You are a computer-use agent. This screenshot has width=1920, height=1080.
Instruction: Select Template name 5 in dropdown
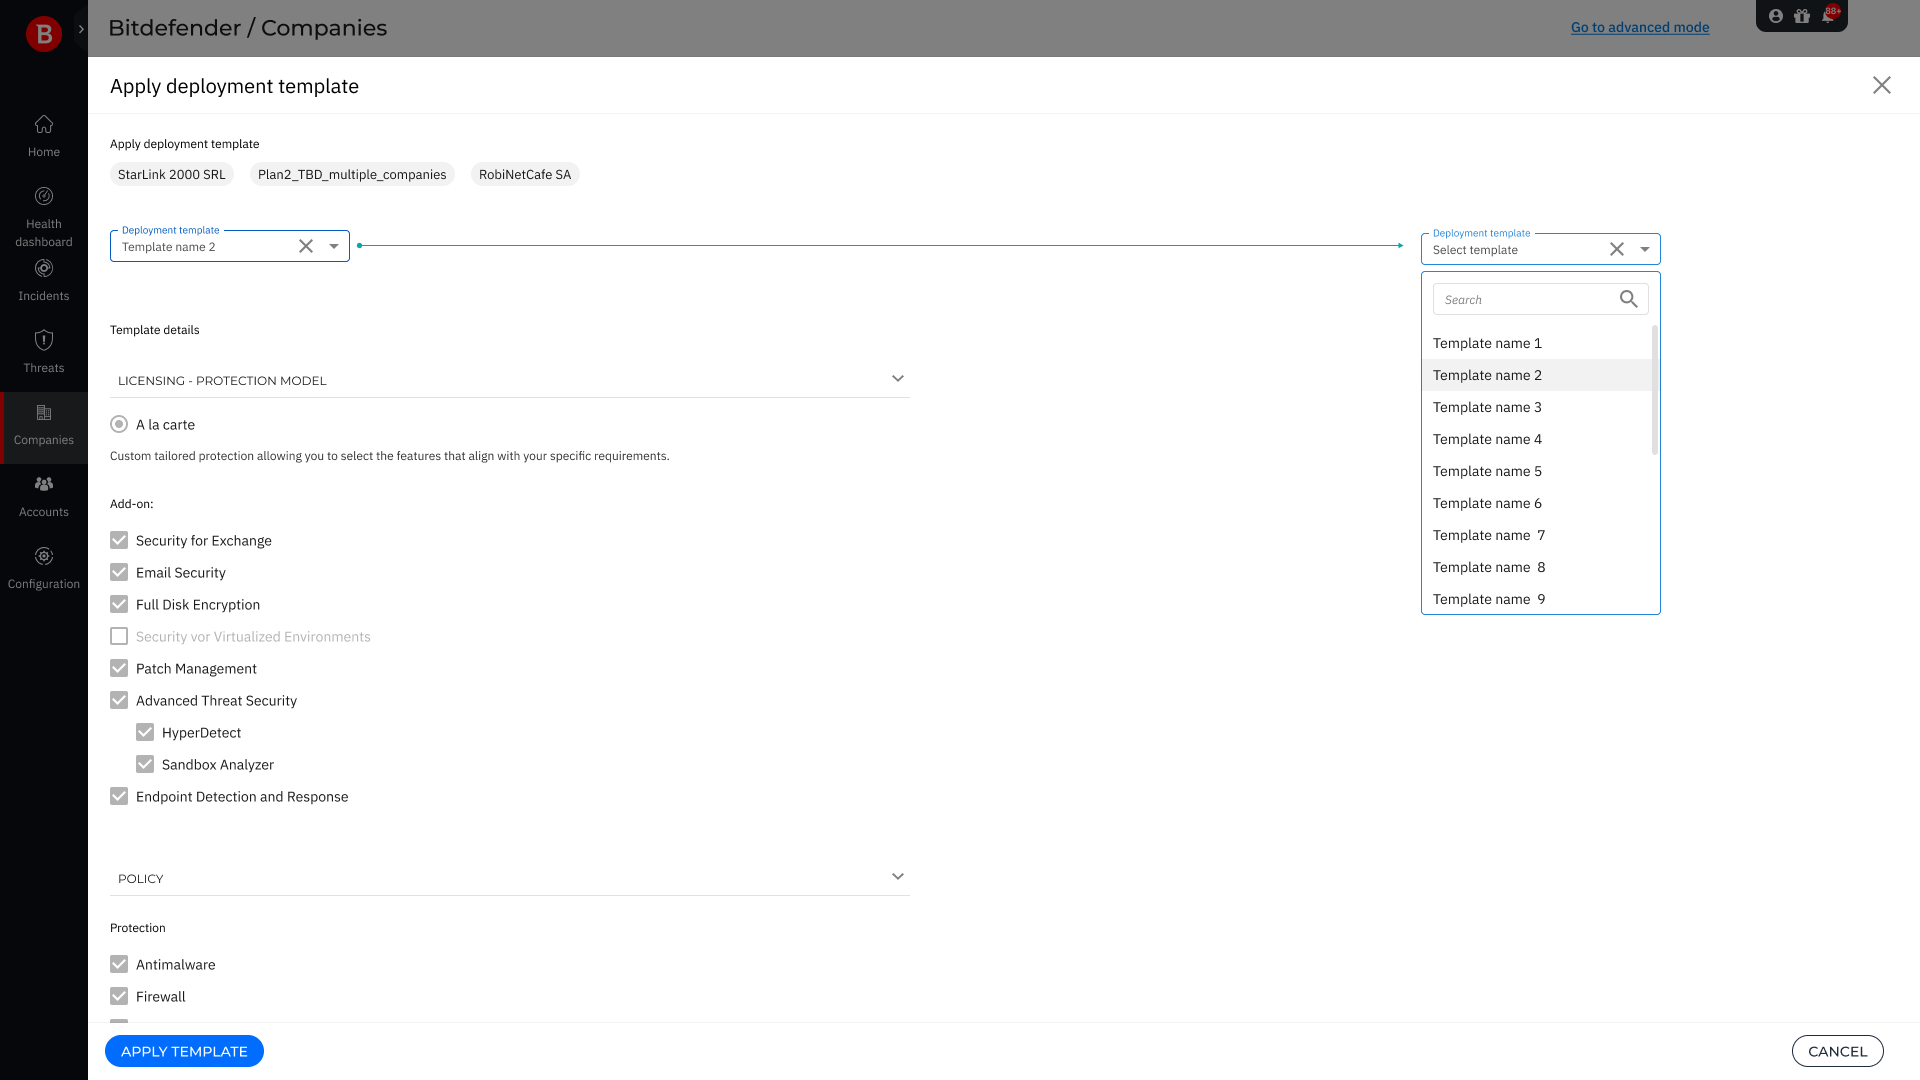click(1536, 471)
